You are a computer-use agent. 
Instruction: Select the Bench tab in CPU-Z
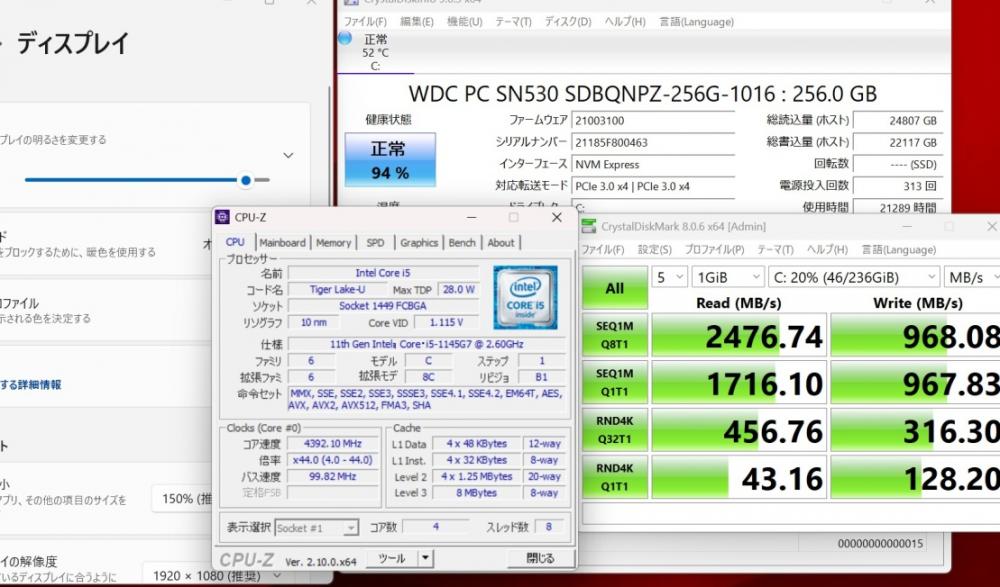point(462,242)
